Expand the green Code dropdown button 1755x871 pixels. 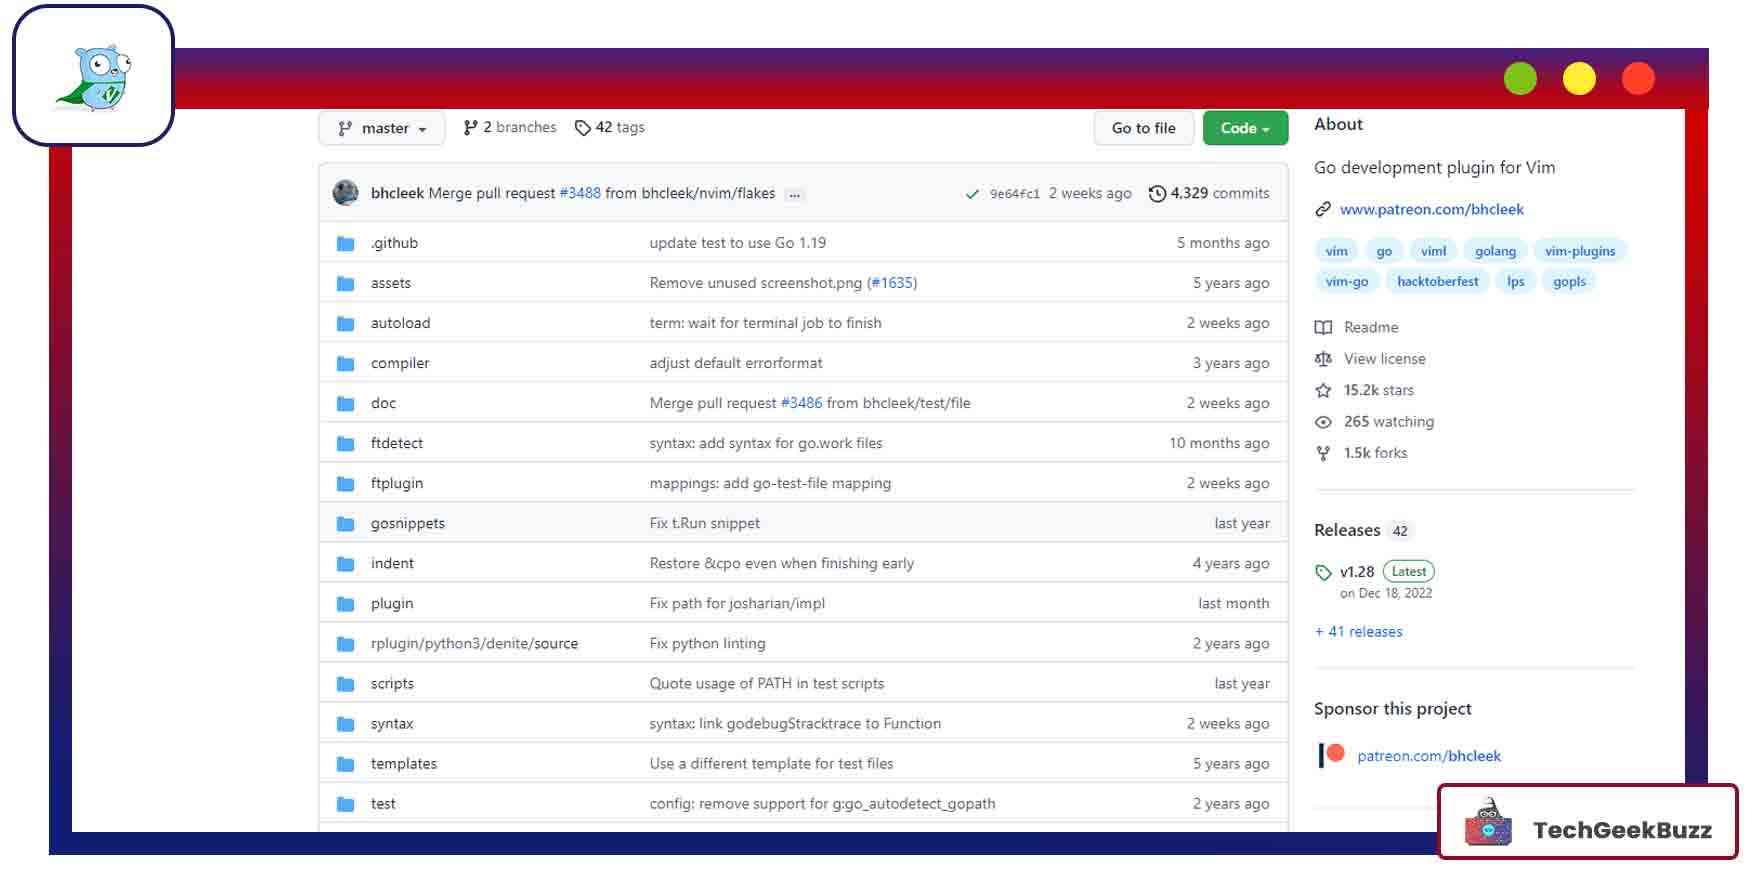pos(1244,128)
